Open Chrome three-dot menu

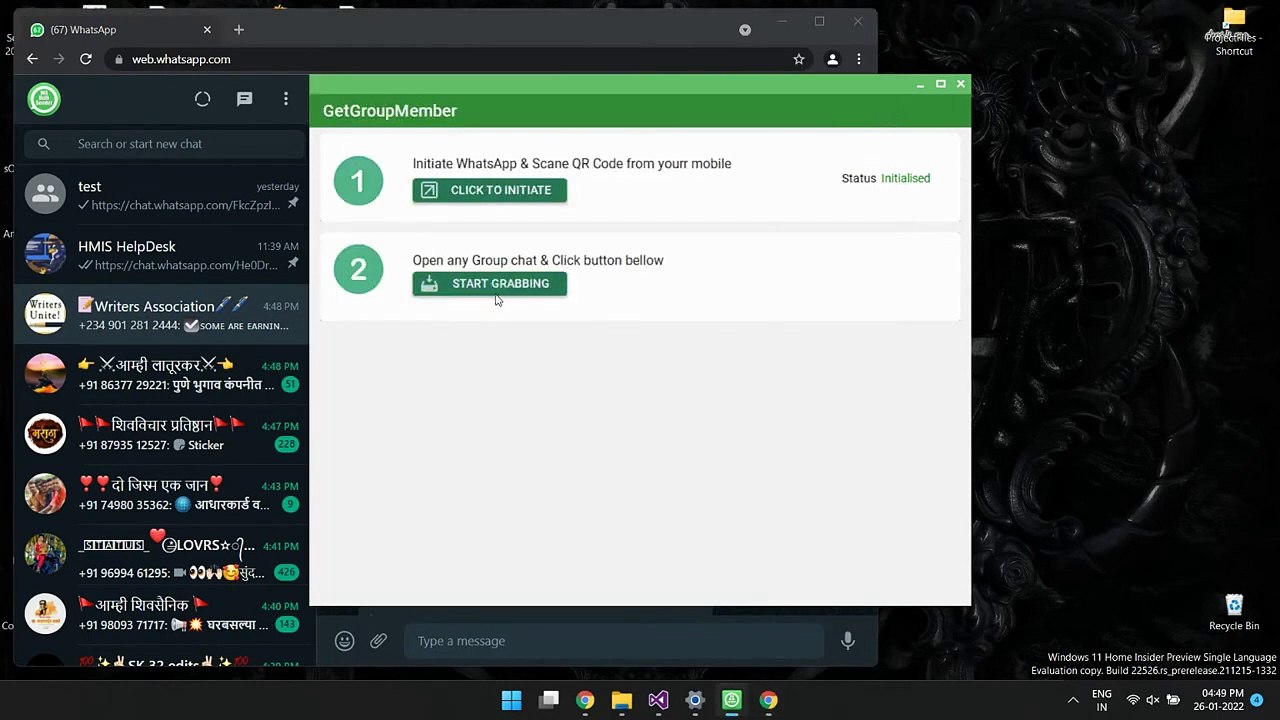pos(859,59)
